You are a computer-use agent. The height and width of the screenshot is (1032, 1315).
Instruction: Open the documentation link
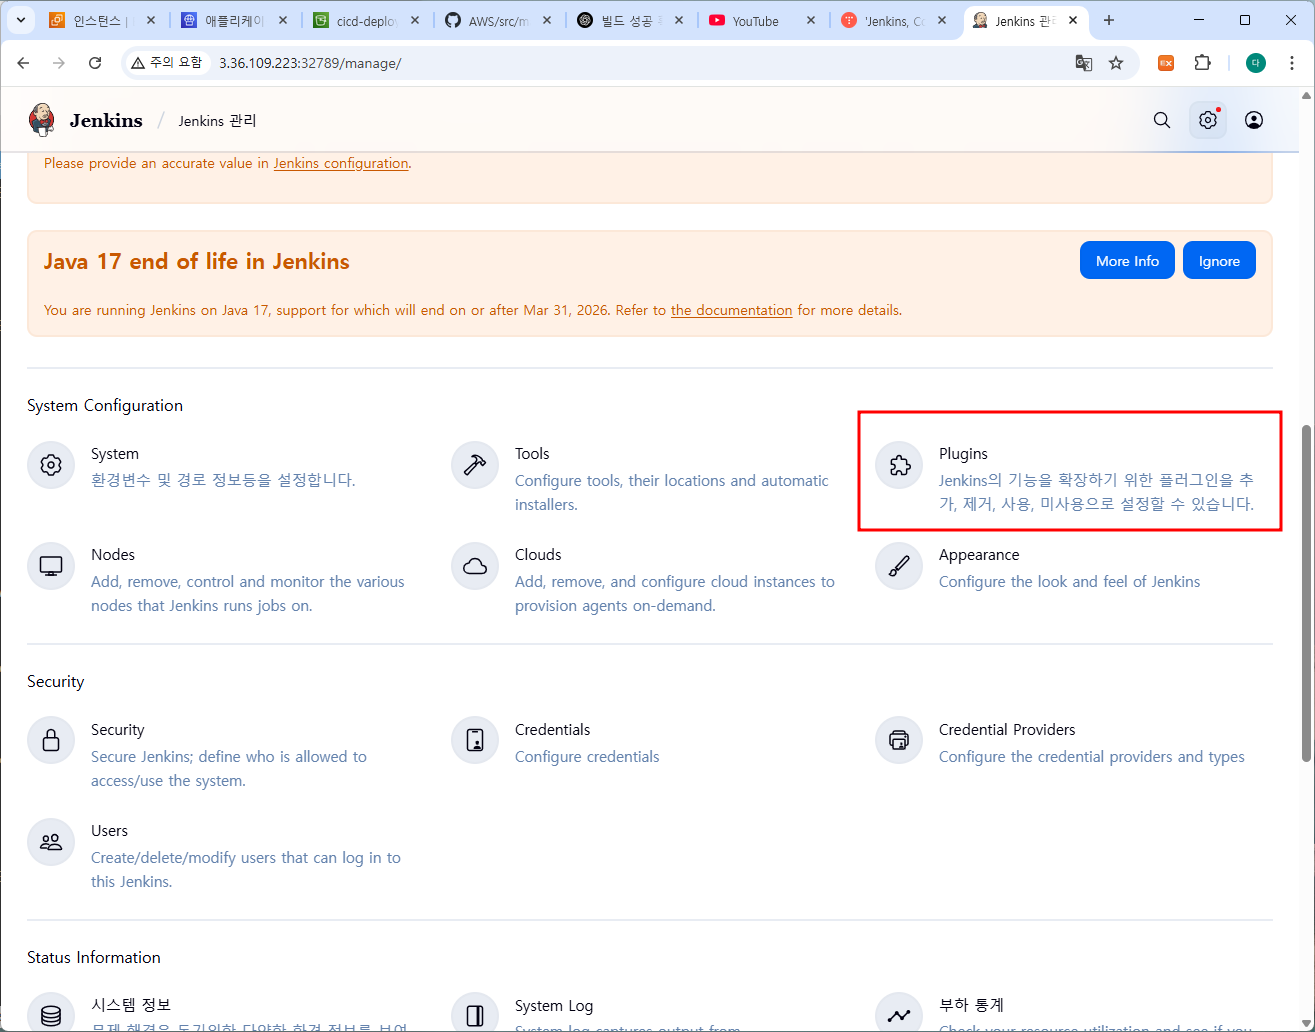(731, 310)
